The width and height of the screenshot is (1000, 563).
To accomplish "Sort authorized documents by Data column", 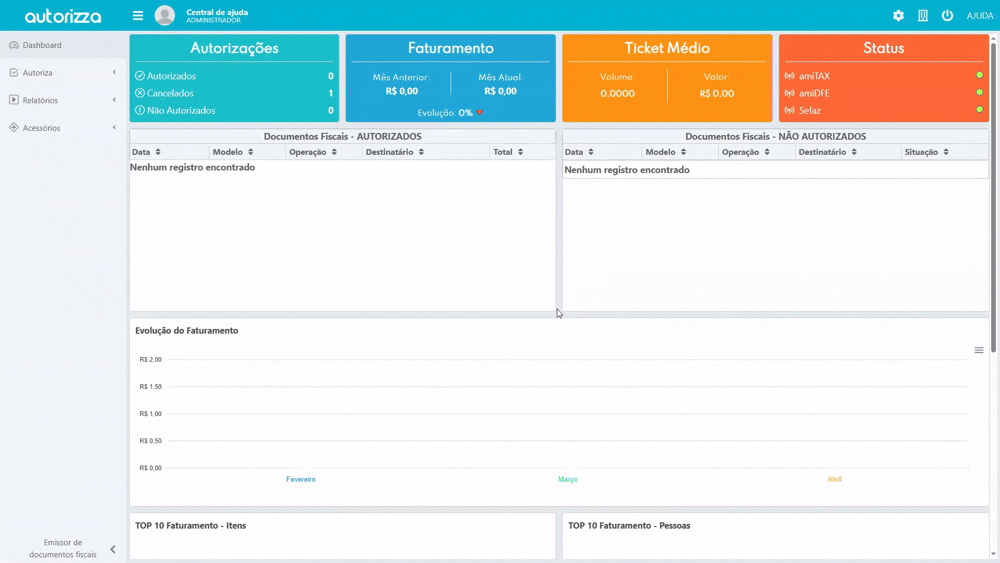I will tap(146, 152).
